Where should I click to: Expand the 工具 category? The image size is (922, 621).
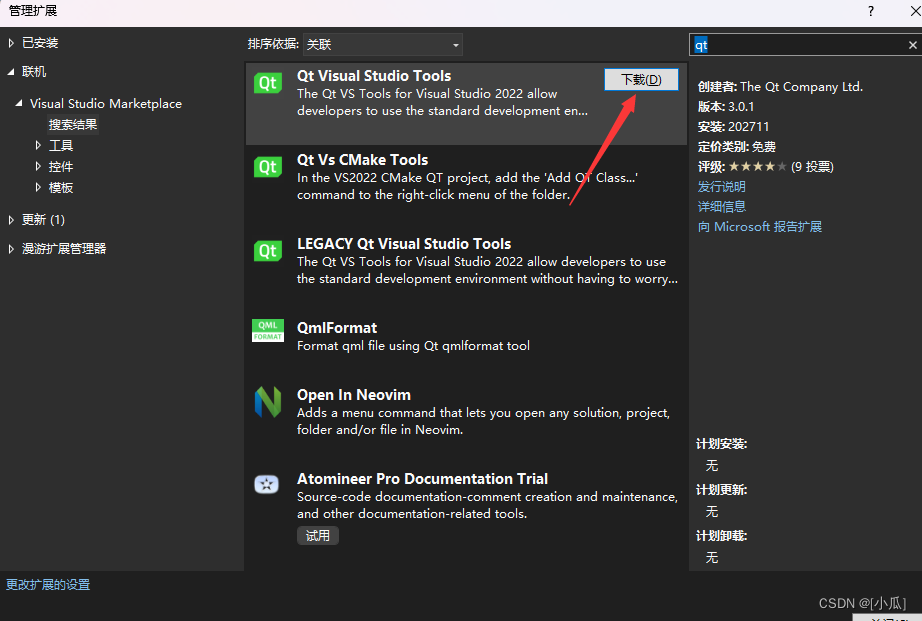38,145
